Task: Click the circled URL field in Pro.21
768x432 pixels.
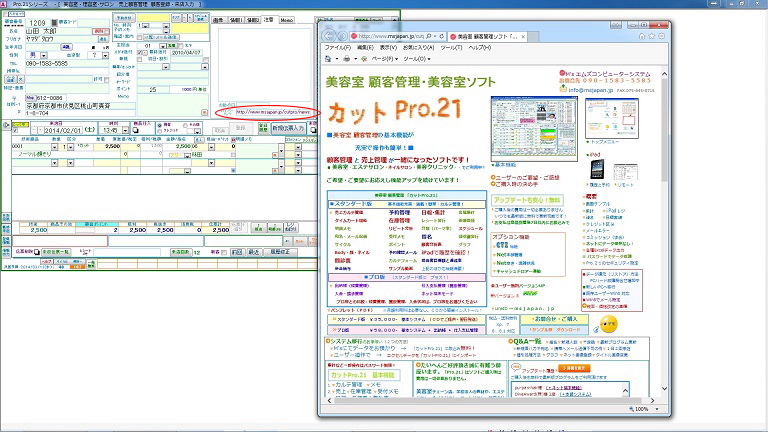Action: pos(273,112)
